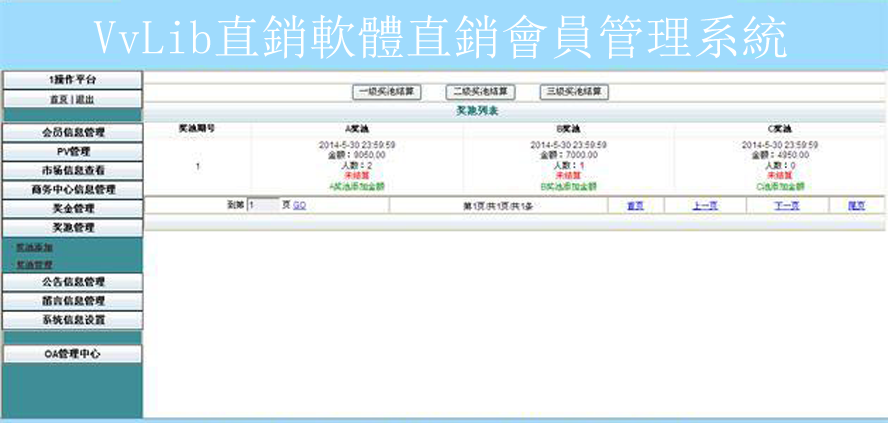Click the A奖池添加金额 link
Viewport: 888px width, 423px height.
pos(357,186)
